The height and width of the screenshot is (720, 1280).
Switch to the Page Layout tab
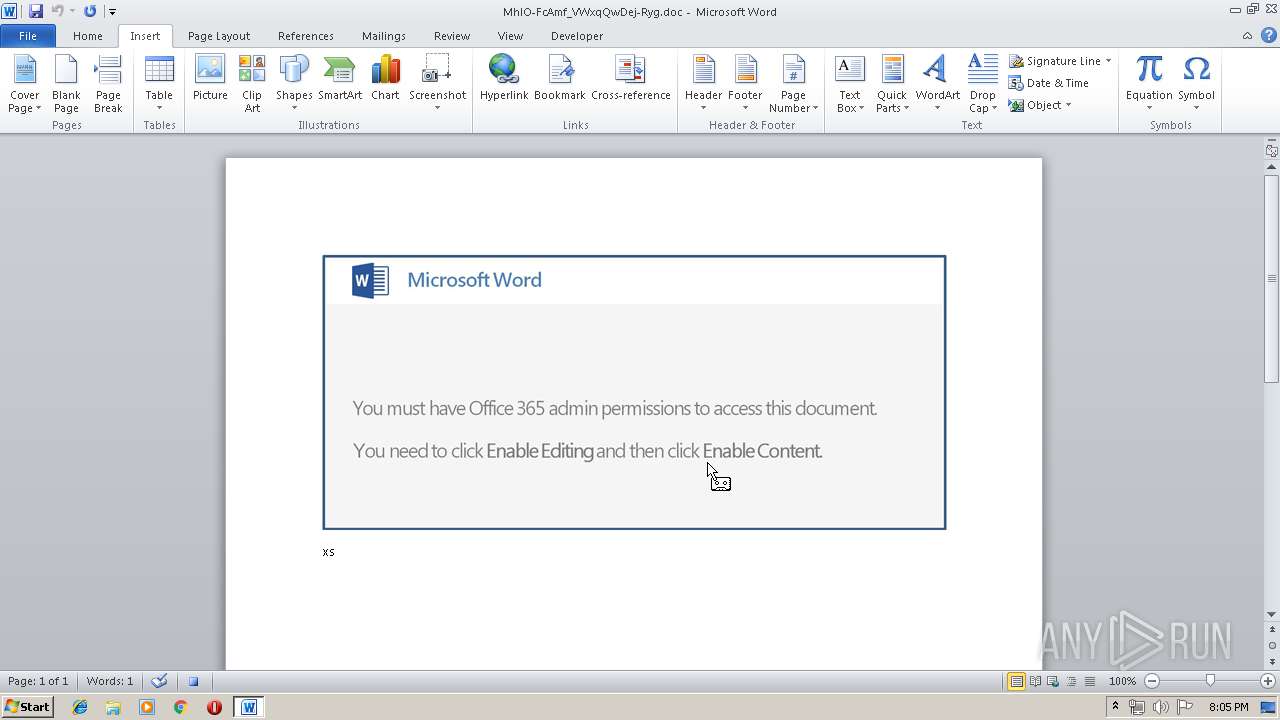219,36
